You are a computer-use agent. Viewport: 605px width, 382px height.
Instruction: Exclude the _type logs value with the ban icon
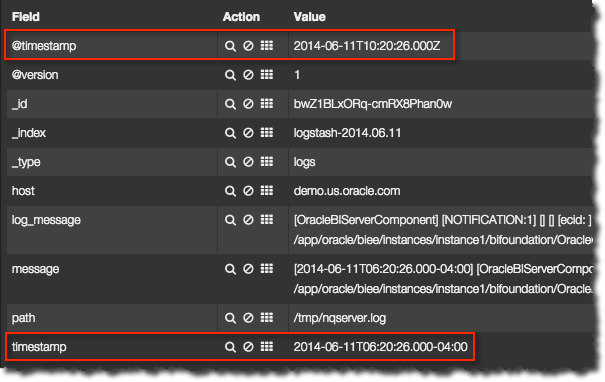coord(248,162)
